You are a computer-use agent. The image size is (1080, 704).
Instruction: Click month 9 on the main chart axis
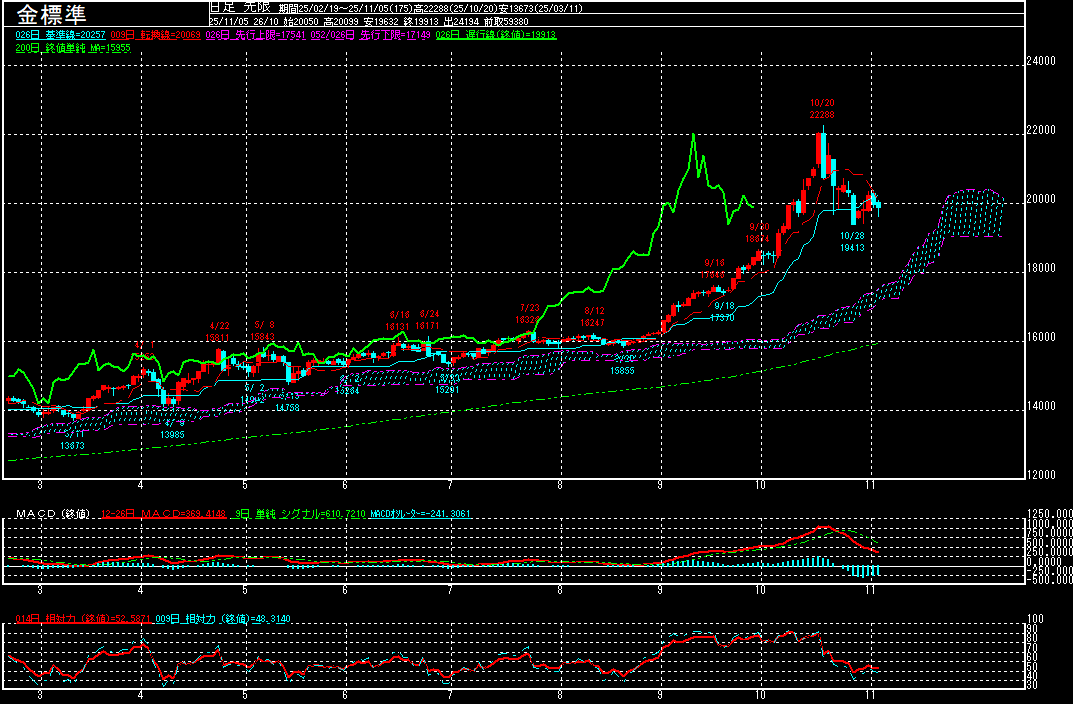pos(660,484)
